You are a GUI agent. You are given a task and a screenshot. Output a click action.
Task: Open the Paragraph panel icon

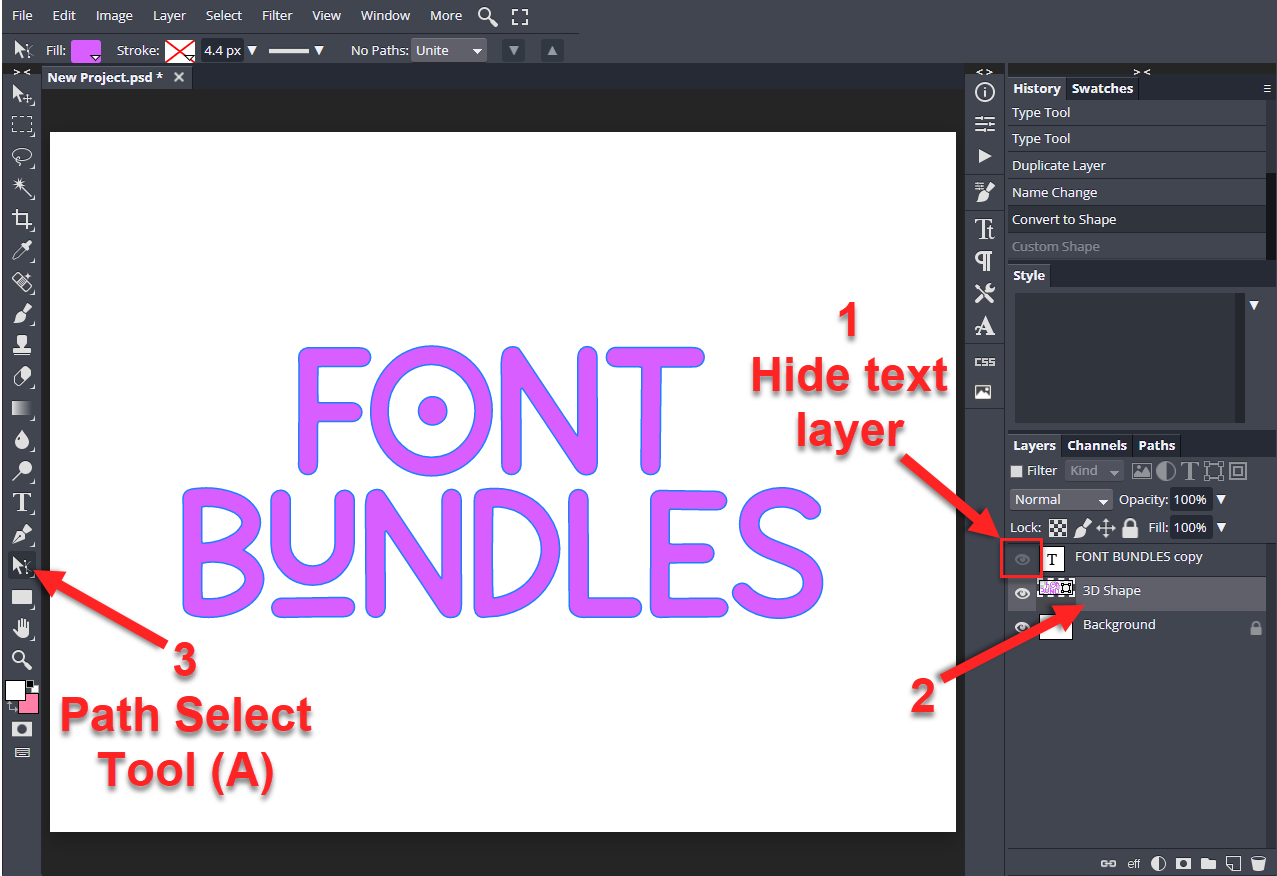pyautogui.click(x=985, y=261)
